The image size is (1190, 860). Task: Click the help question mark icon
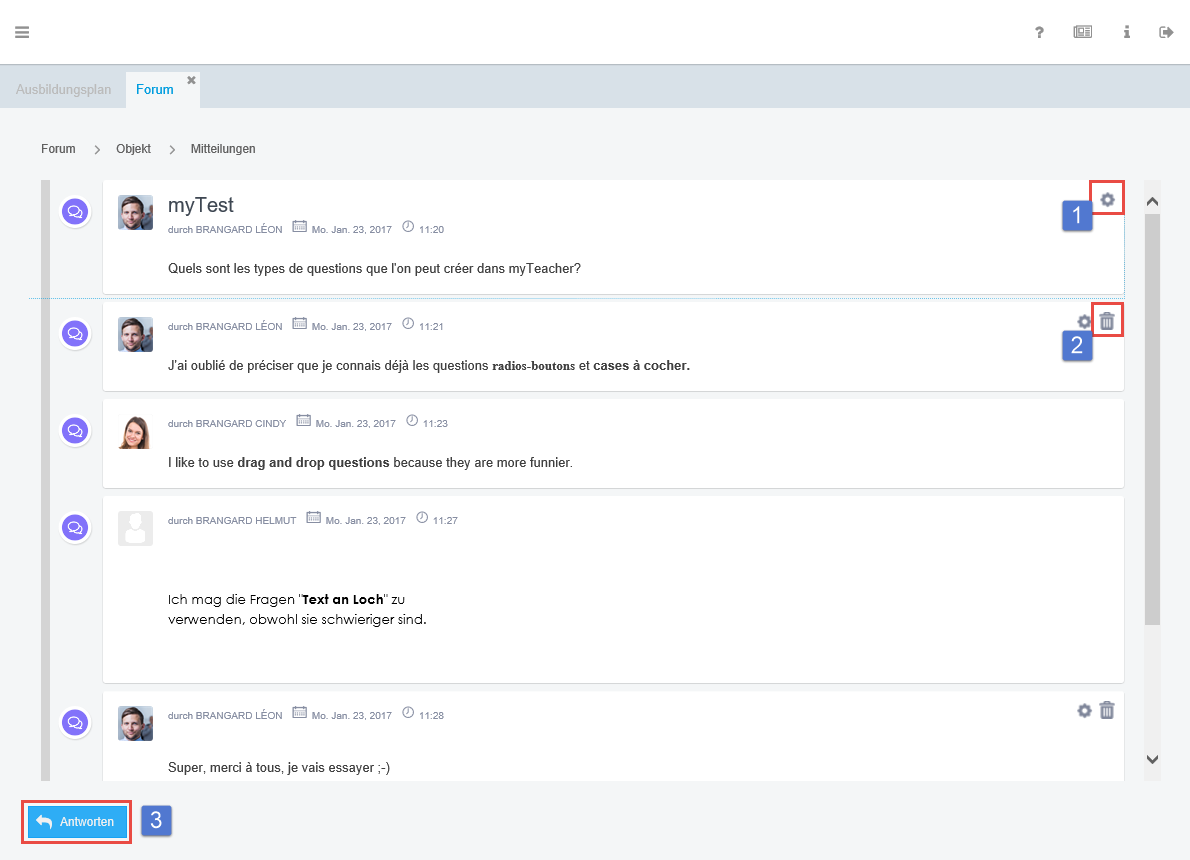click(1039, 32)
